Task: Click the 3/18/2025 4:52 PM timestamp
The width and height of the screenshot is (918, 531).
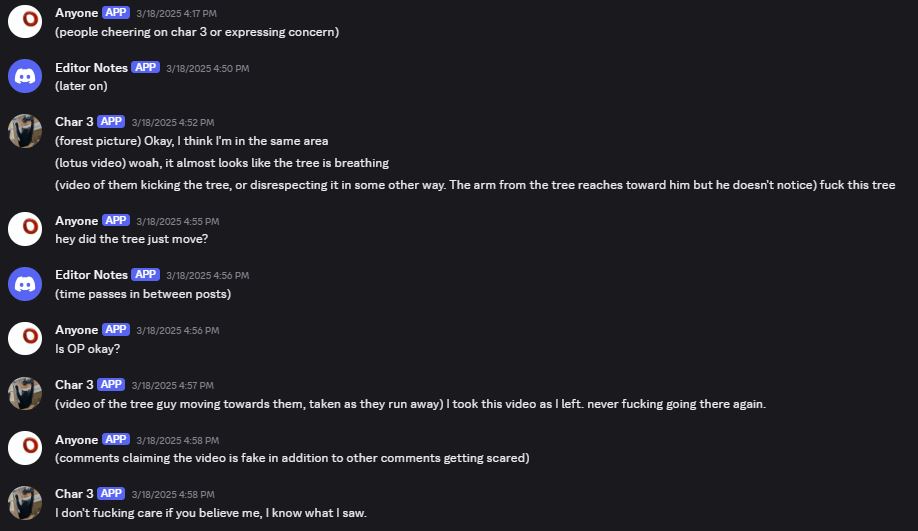Action: click(x=173, y=122)
